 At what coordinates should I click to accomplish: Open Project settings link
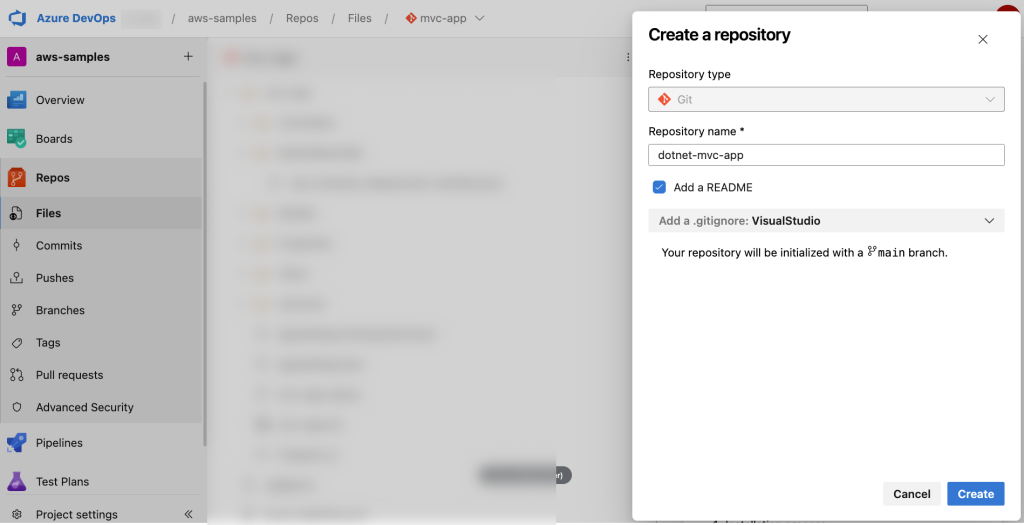coord(76,515)
